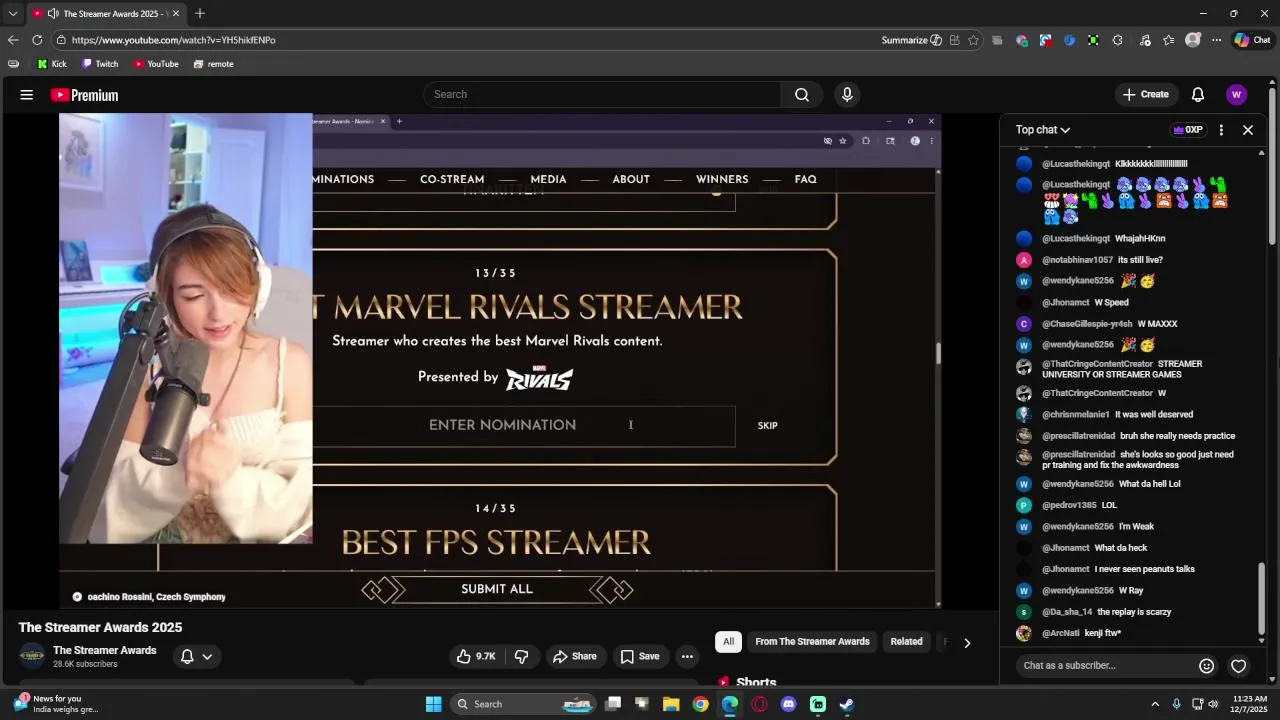1280x720 pixels.
Task: Click the FAQ menu in the streamed page
Action: click(805, 179)
